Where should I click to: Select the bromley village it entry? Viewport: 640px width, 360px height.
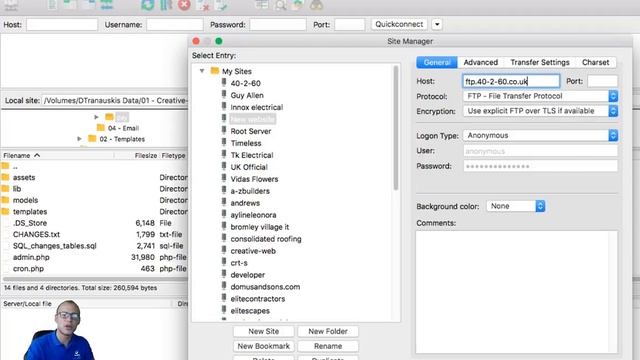(x=260, y=227)
